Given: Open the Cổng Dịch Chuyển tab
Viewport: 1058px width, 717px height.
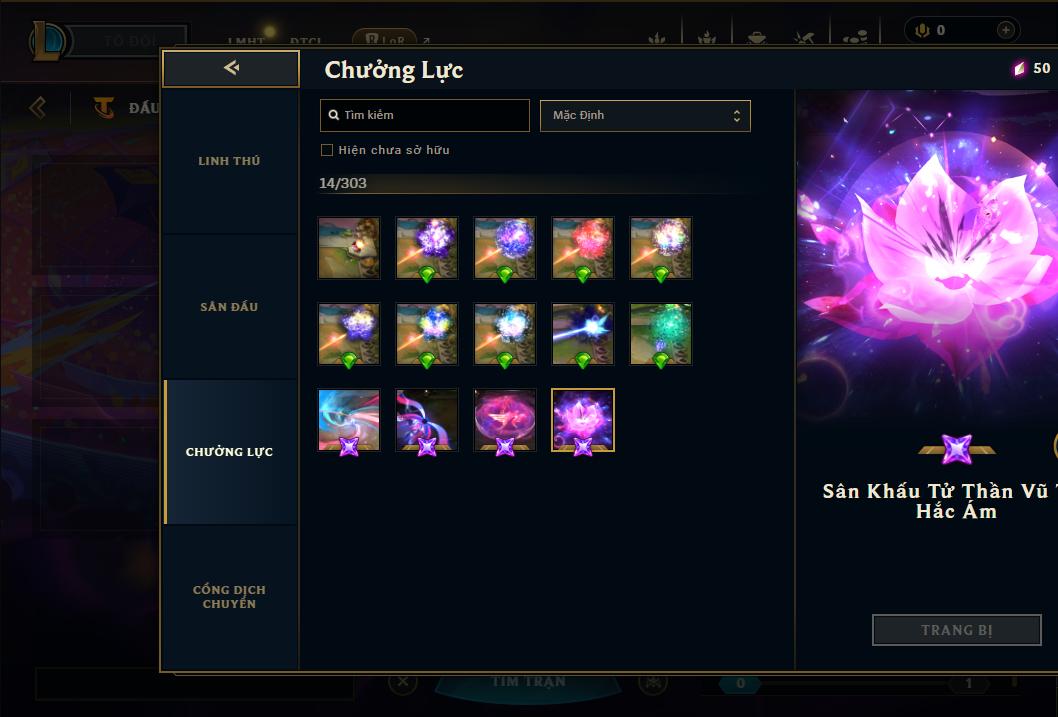Looking at the screenshot, I should (x=229, y=597).
